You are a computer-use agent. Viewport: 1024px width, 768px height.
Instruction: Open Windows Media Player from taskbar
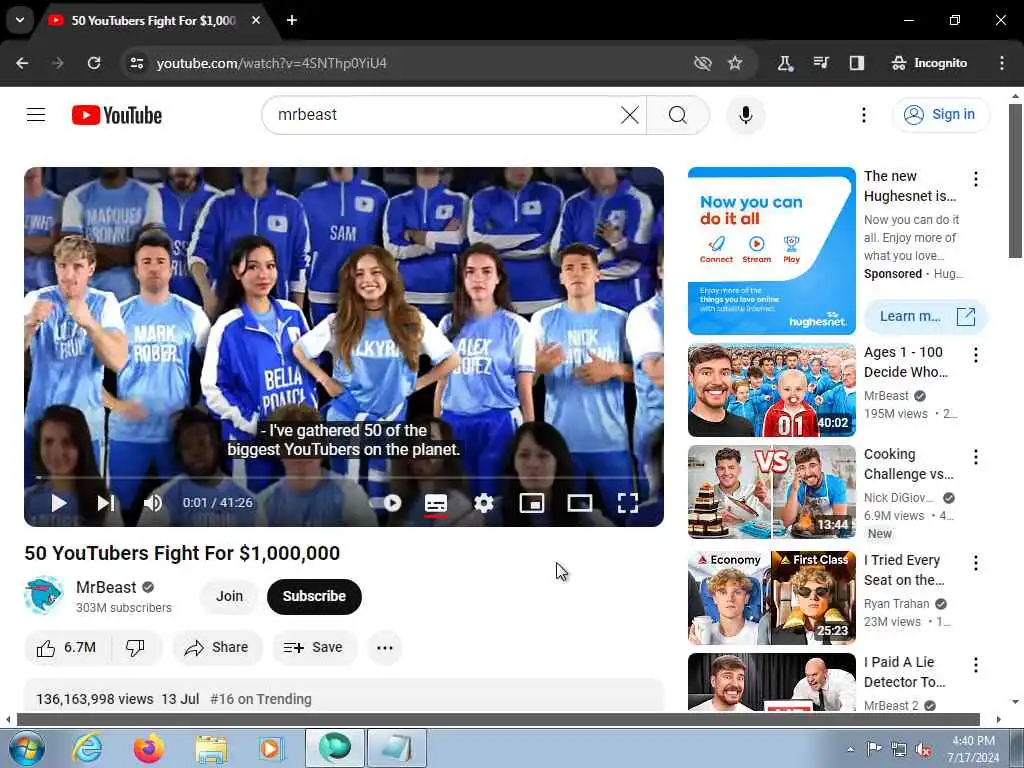pos(270,748)
